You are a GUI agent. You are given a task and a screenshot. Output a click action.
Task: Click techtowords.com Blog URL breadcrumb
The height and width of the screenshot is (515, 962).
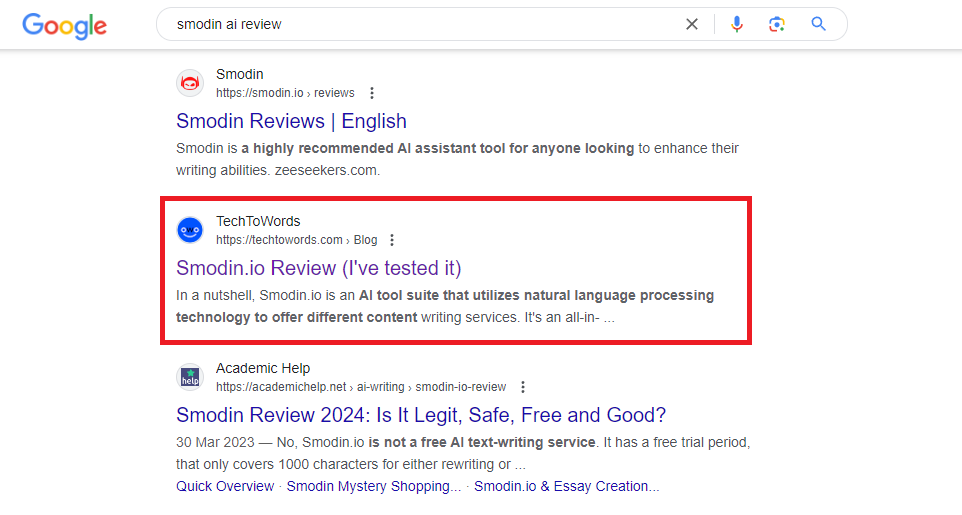point(296,240)
